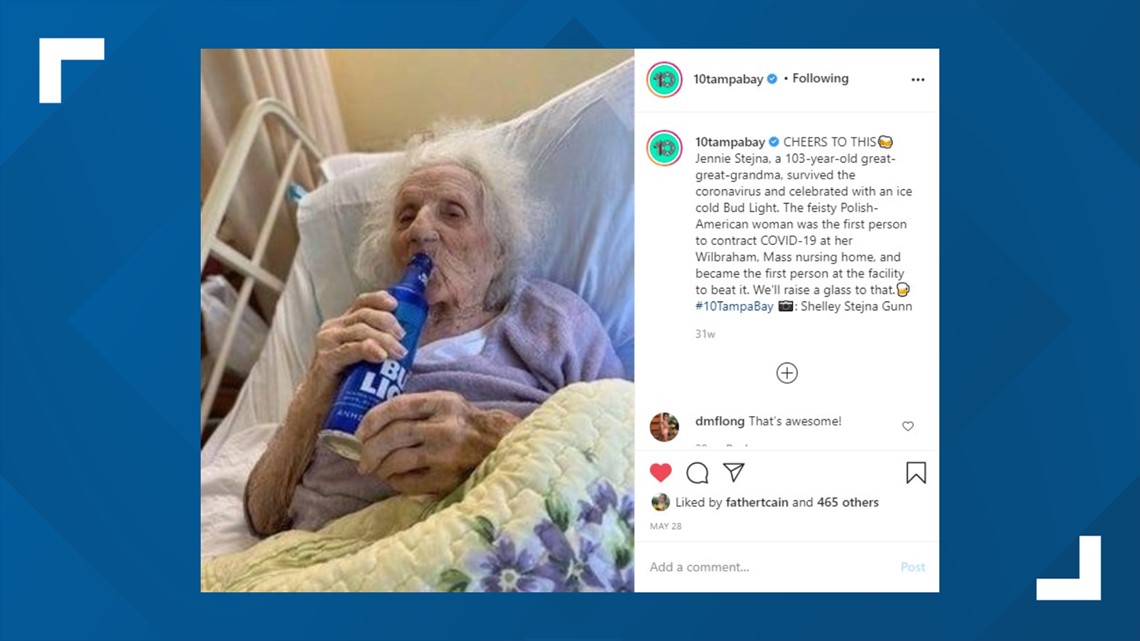
Task: Click the Post comment button
Action: (912, 567)
